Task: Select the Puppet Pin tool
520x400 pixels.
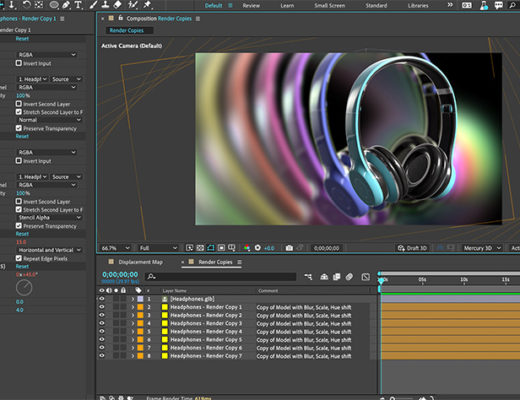Action: pyautogui.click(x=147, y=5)
